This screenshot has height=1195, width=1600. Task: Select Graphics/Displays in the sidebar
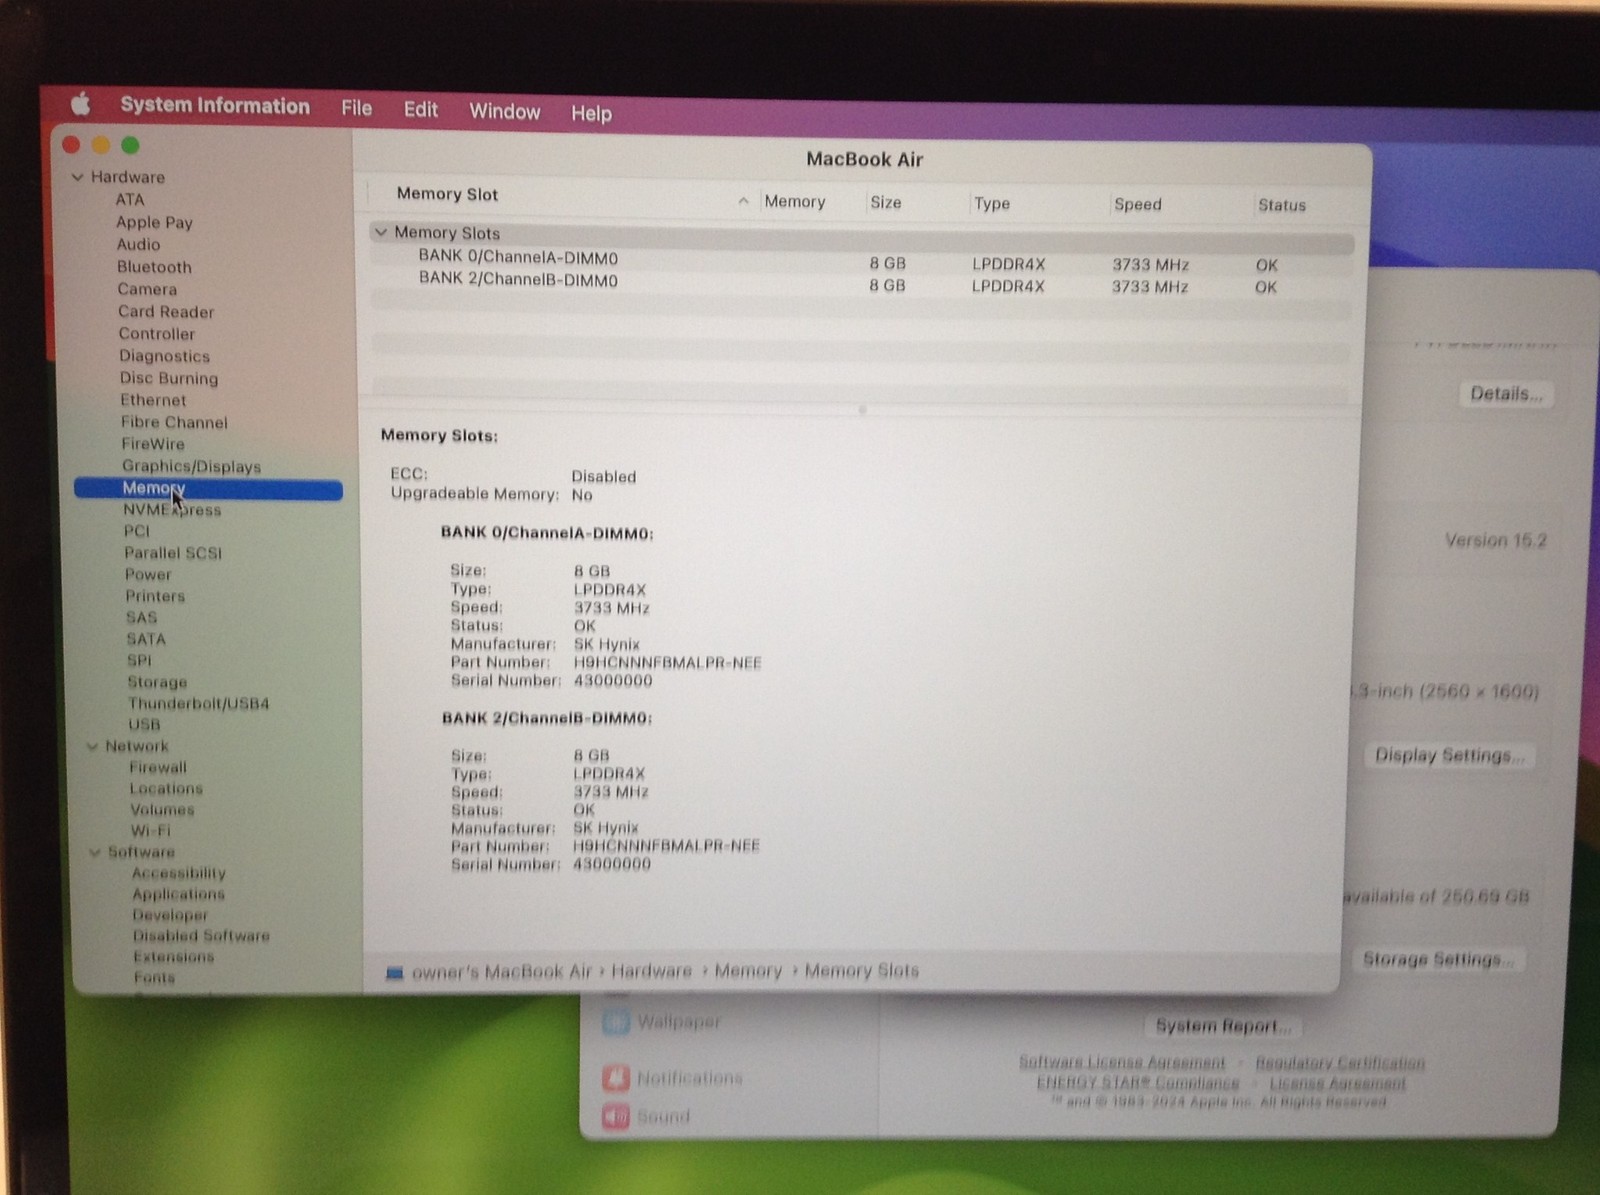pos(191,466)
